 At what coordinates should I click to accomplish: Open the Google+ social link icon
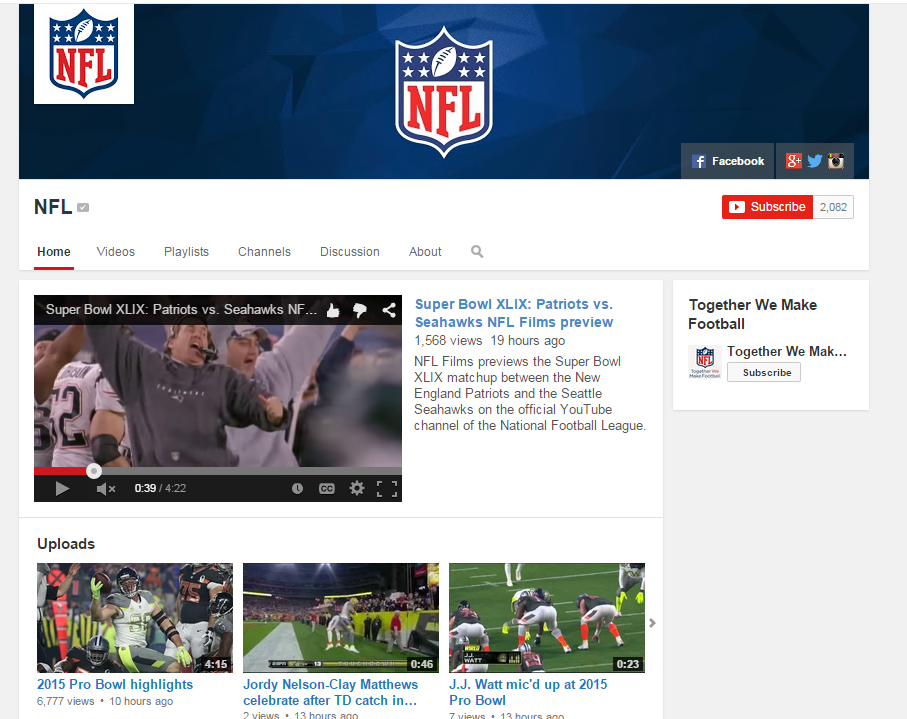tap(794, 161)
